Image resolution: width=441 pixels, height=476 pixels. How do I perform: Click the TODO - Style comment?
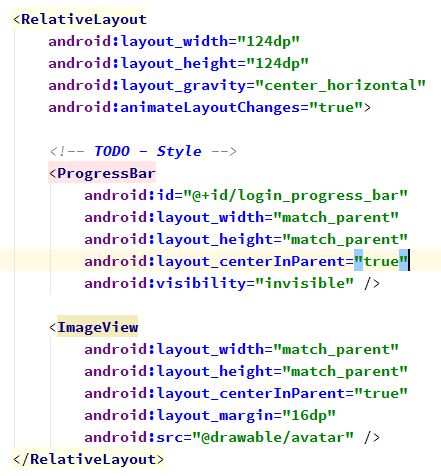pyautogui.click(x=143, y=151)
